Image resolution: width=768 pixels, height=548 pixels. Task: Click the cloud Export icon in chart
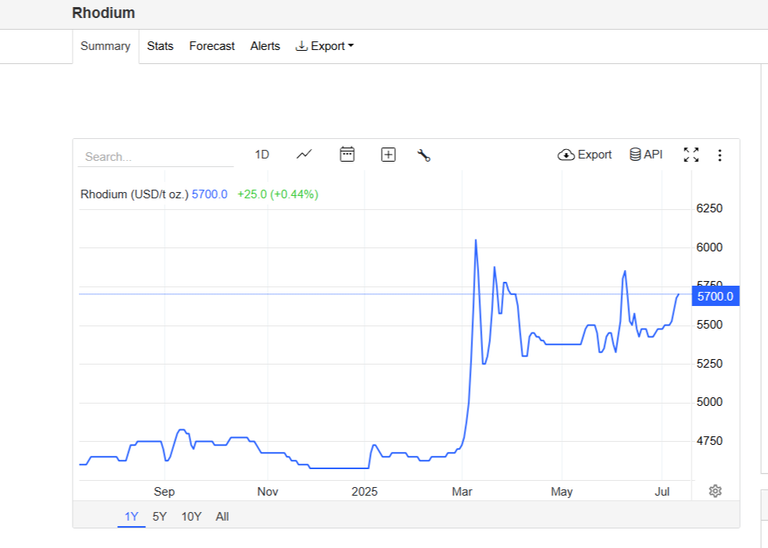[566, 155]
